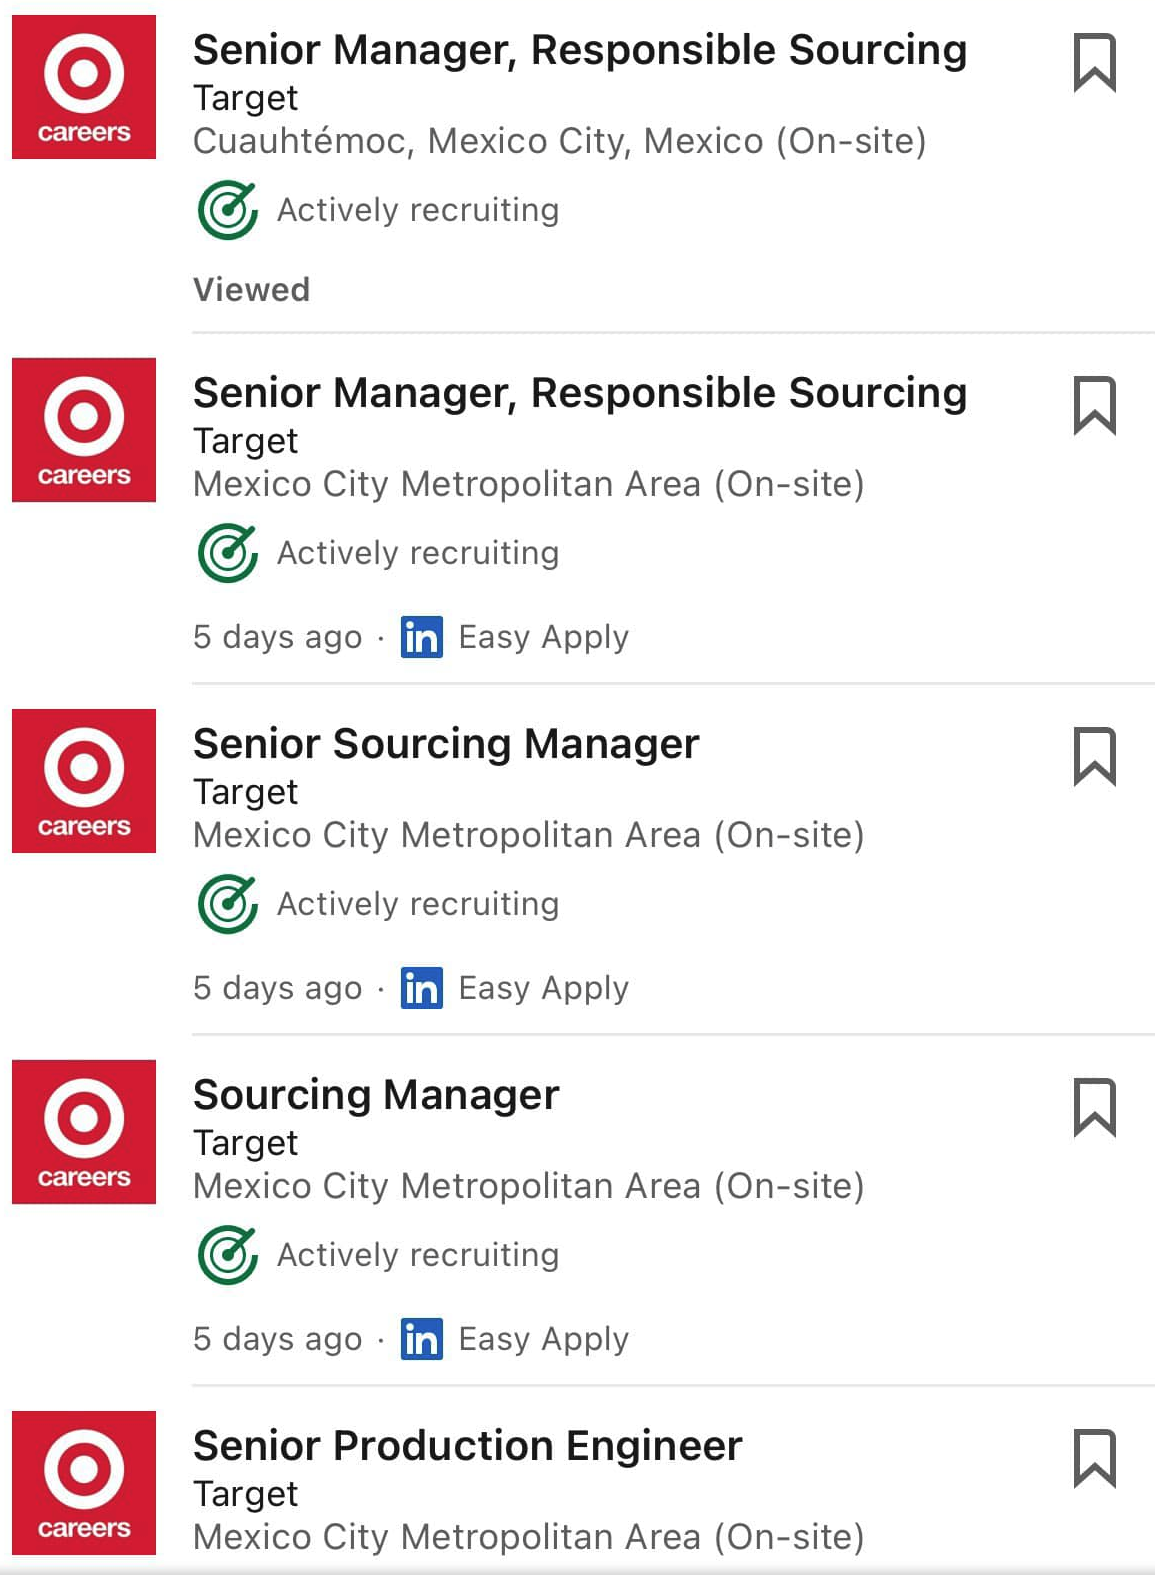
Task: Click Target careers logo beside Senior Production Engineer
Action: point(84,1482)
